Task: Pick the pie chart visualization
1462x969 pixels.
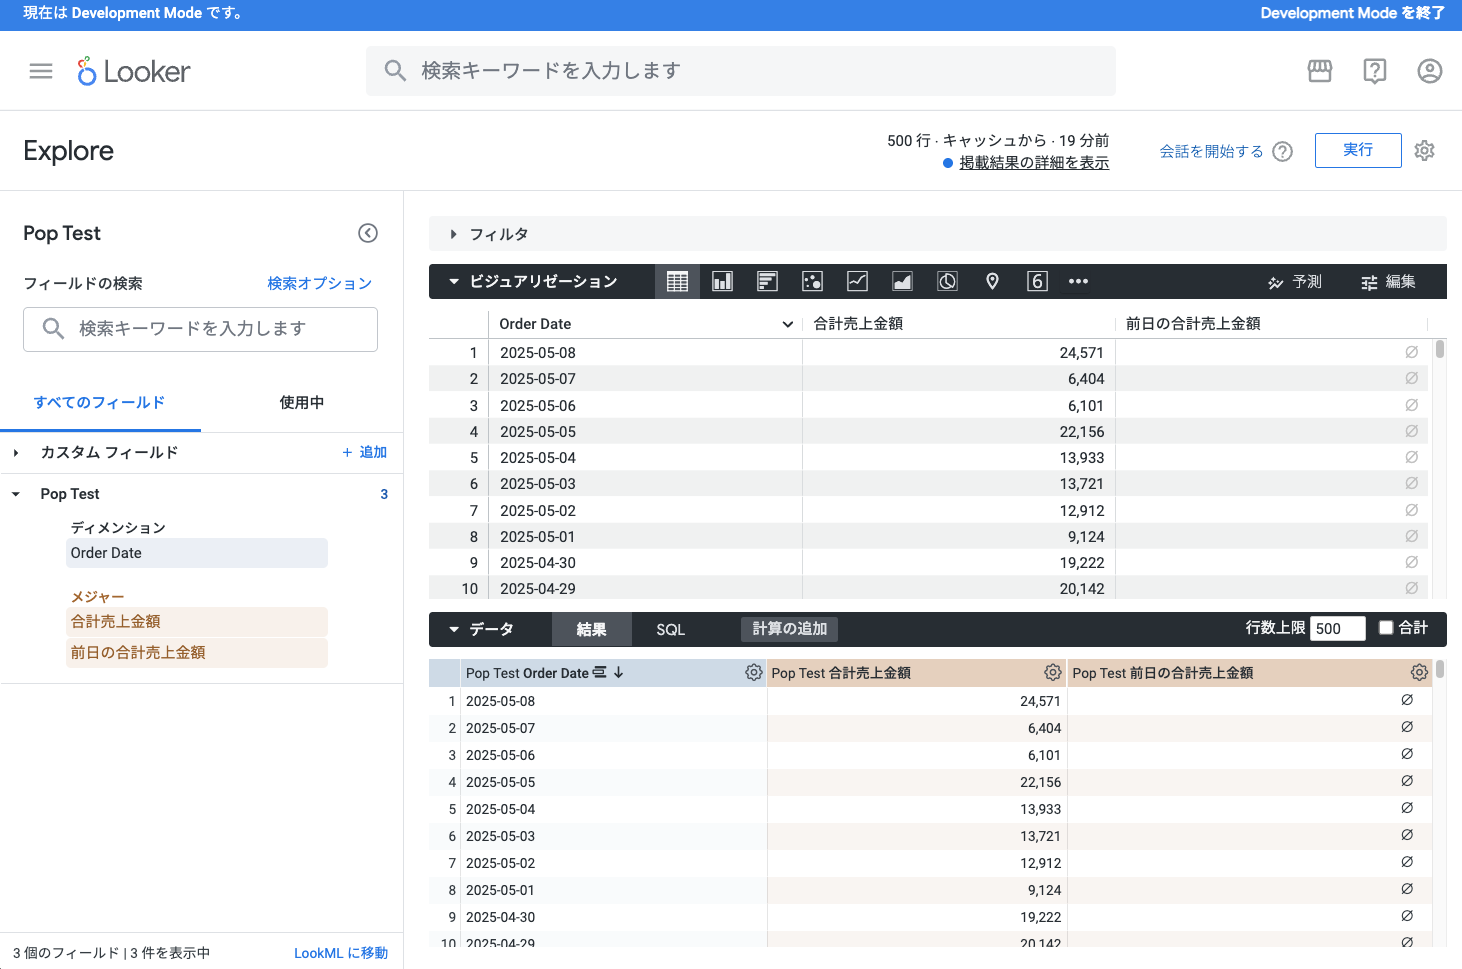Action: tap(947, 282)
